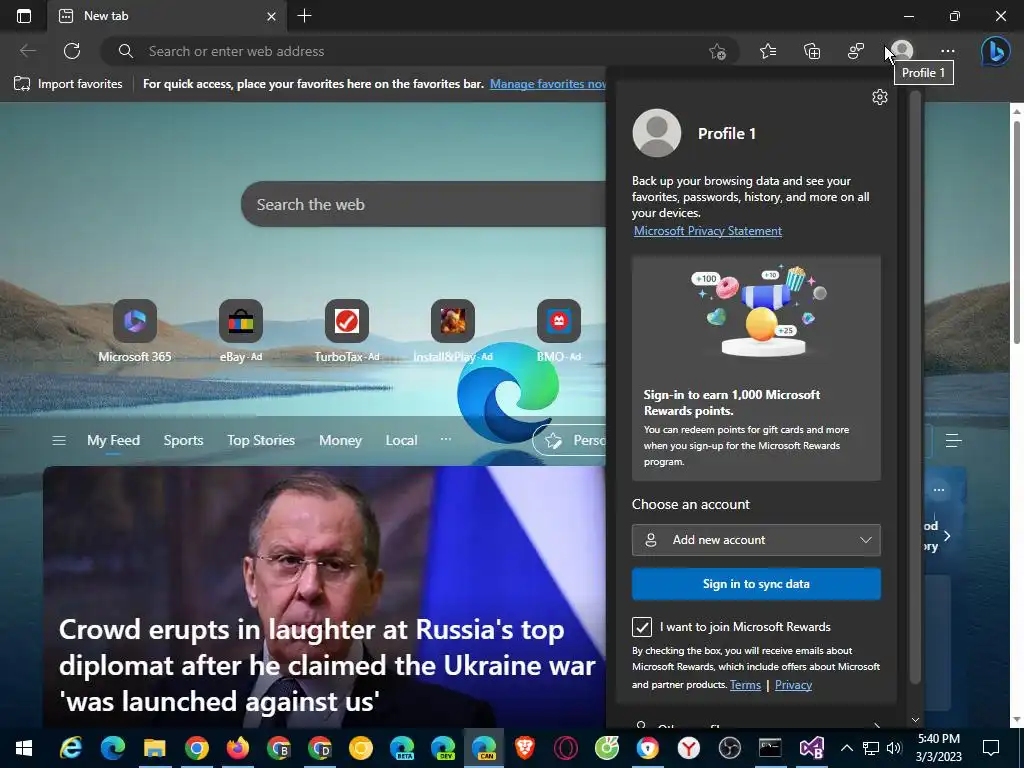1024x768 pixels.
Task: Close the New tab tab
Action: [x=271, y=16]
